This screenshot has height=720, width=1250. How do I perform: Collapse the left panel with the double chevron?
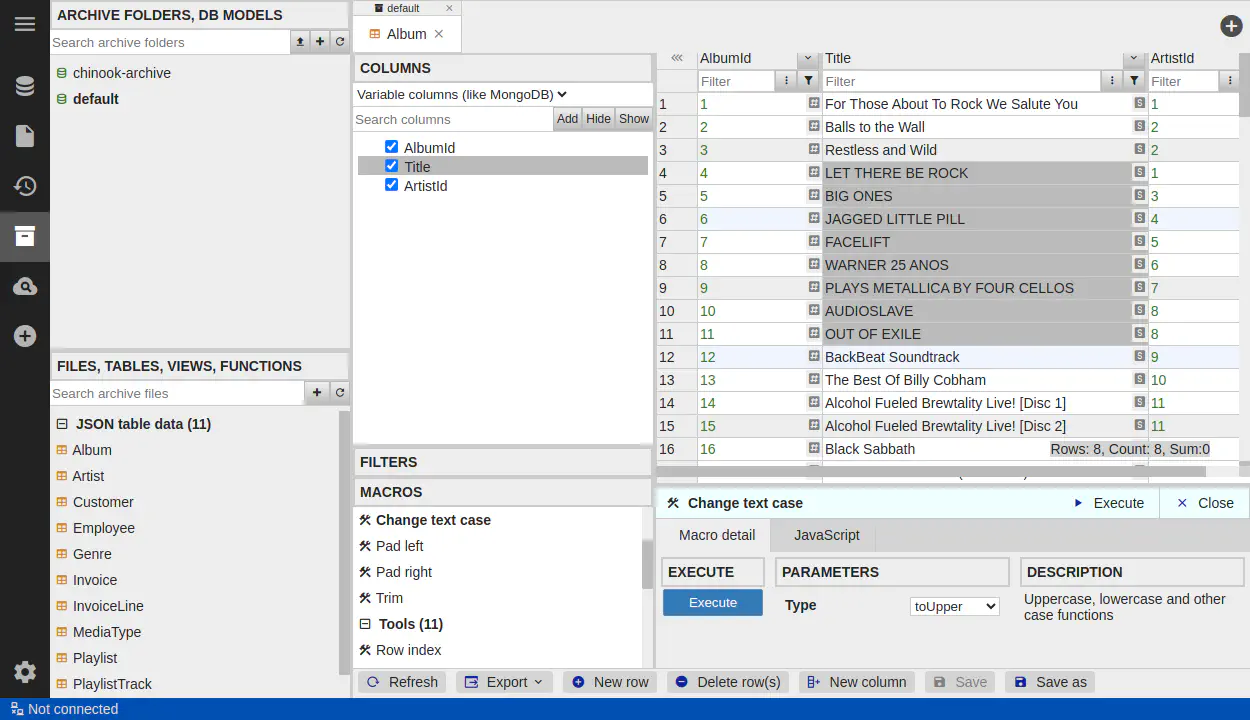[677, 58]
